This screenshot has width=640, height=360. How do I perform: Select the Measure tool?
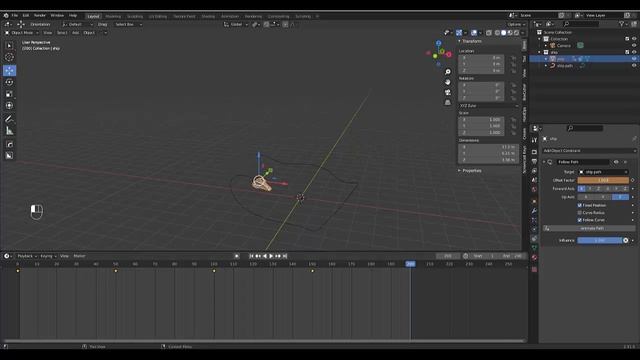[9, 131]
